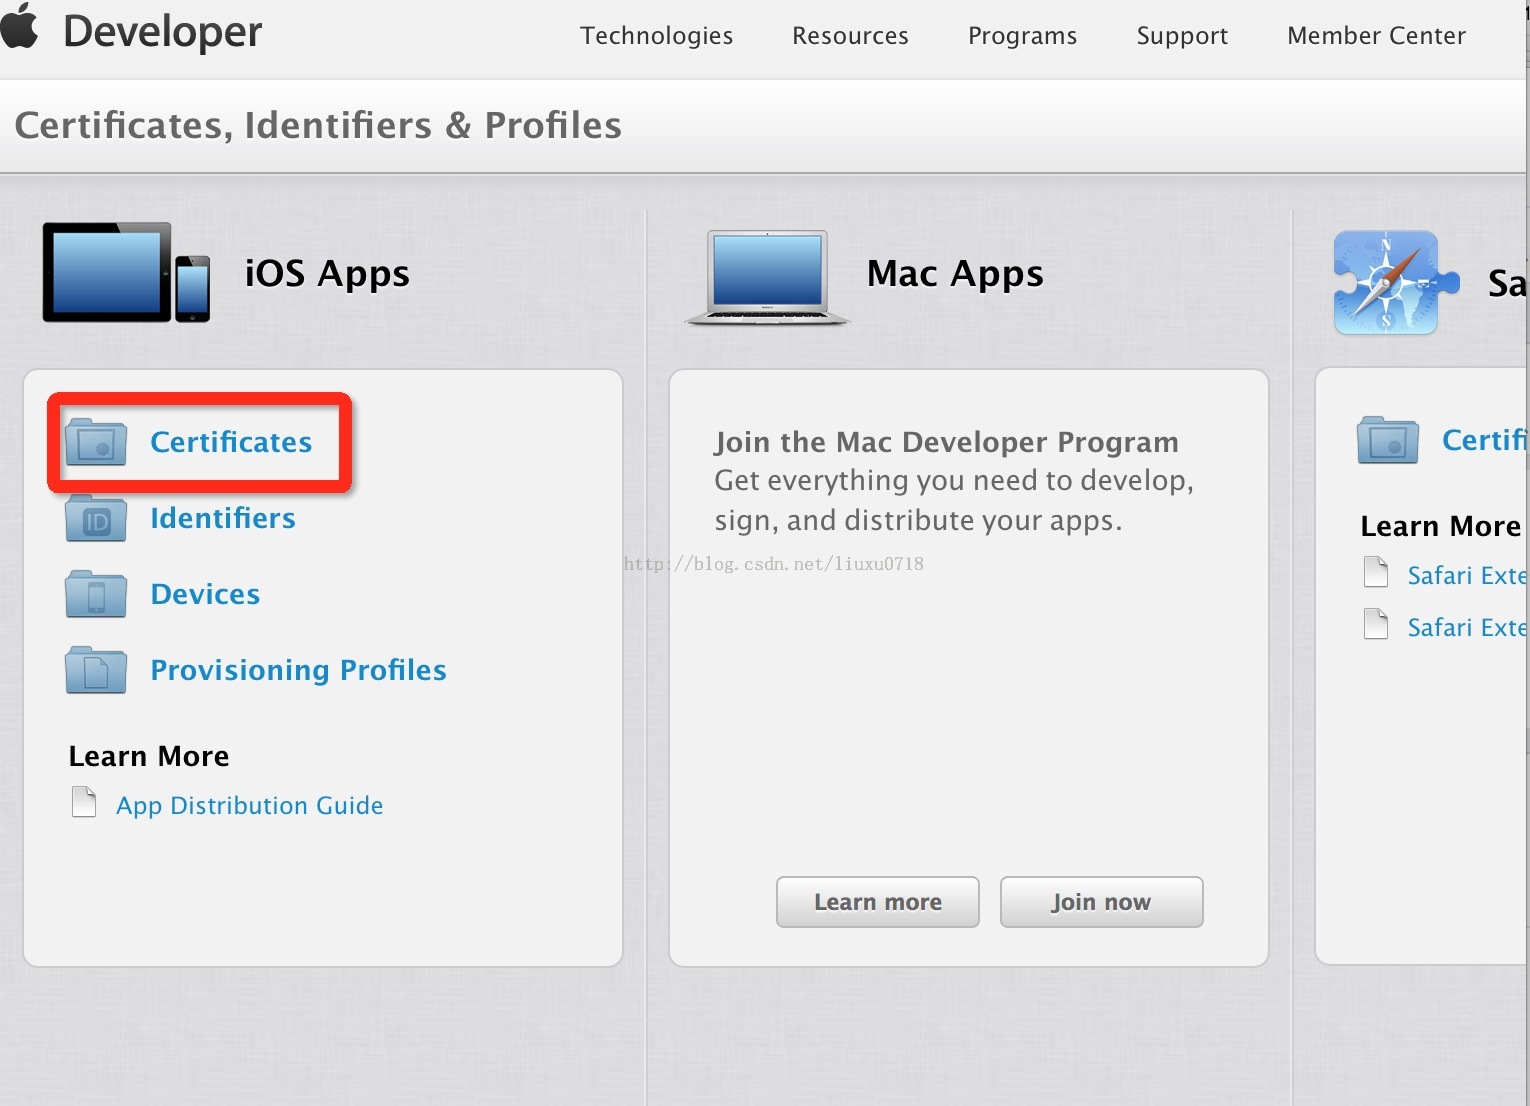
Task: Click the App Distribution Guide document icon
Action: [x=84, y=802]
